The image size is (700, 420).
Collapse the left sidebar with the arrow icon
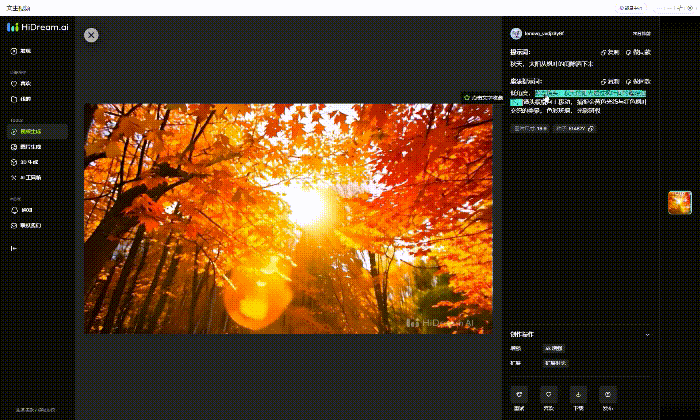(14, 248)
